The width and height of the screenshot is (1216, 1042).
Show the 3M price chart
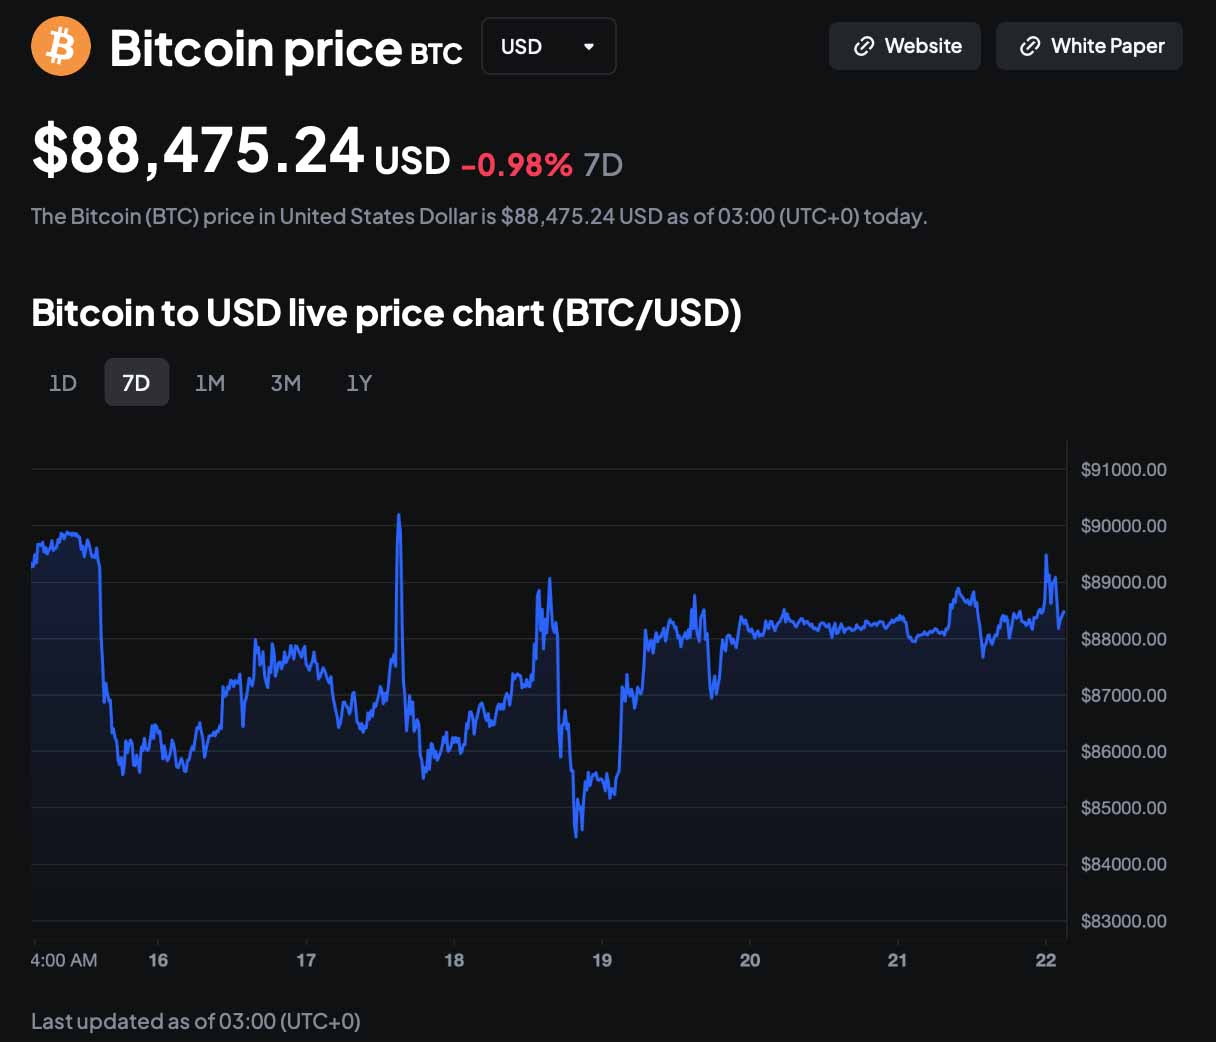(x=286, y=383)
